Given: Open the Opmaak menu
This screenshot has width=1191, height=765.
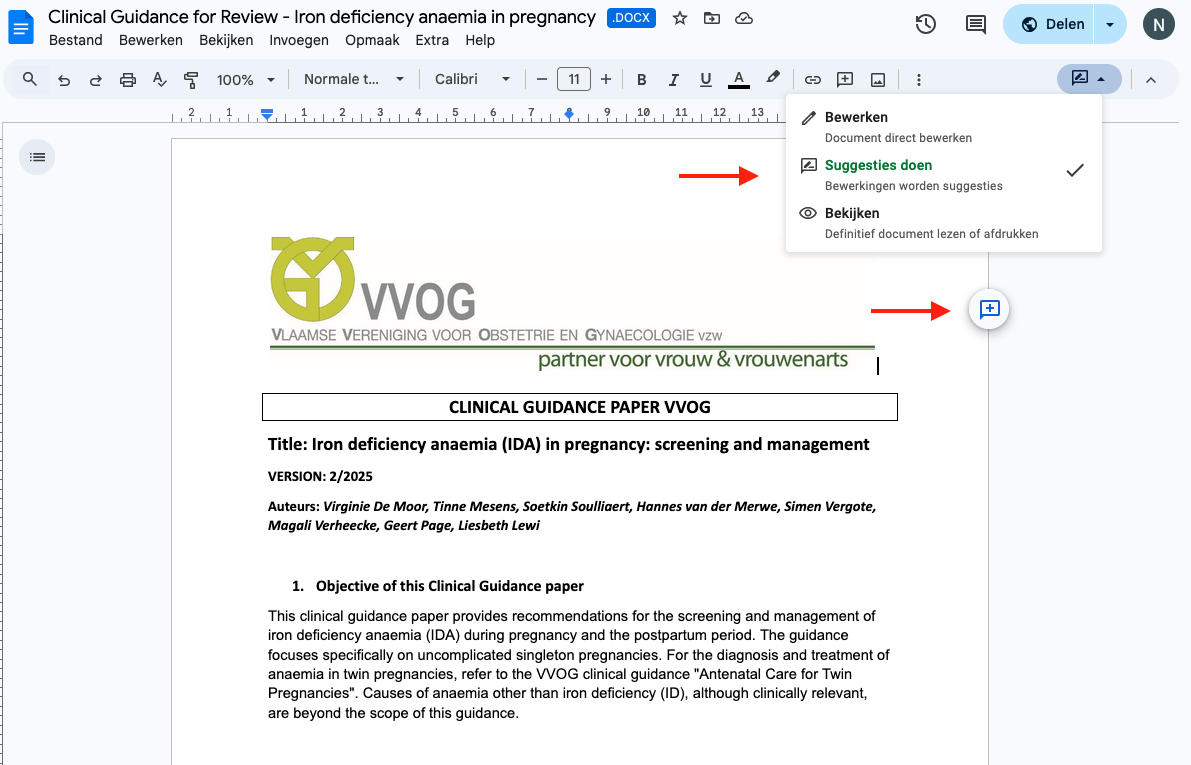Looking at the screenshot, I should (x=372, y=40).
